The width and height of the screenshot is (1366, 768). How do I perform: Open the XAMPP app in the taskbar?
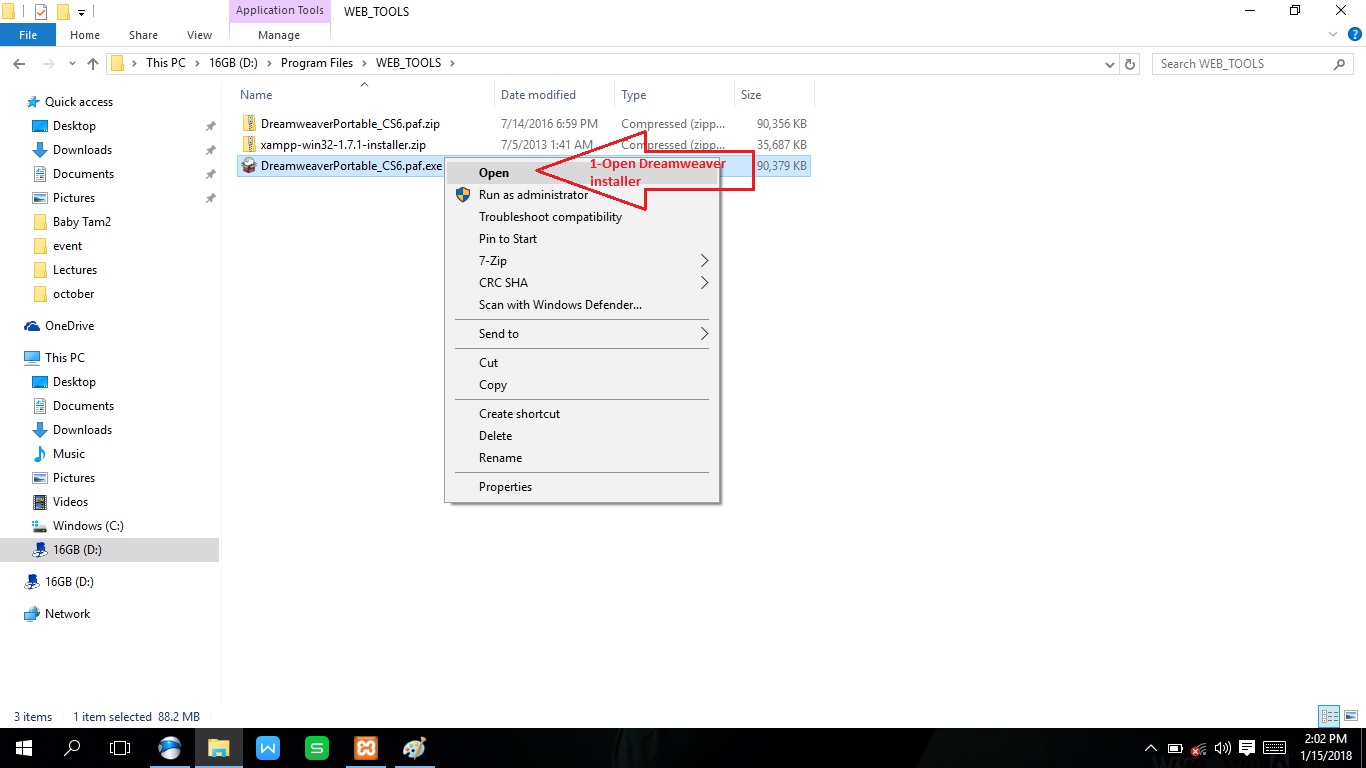(x=365, y=748)
